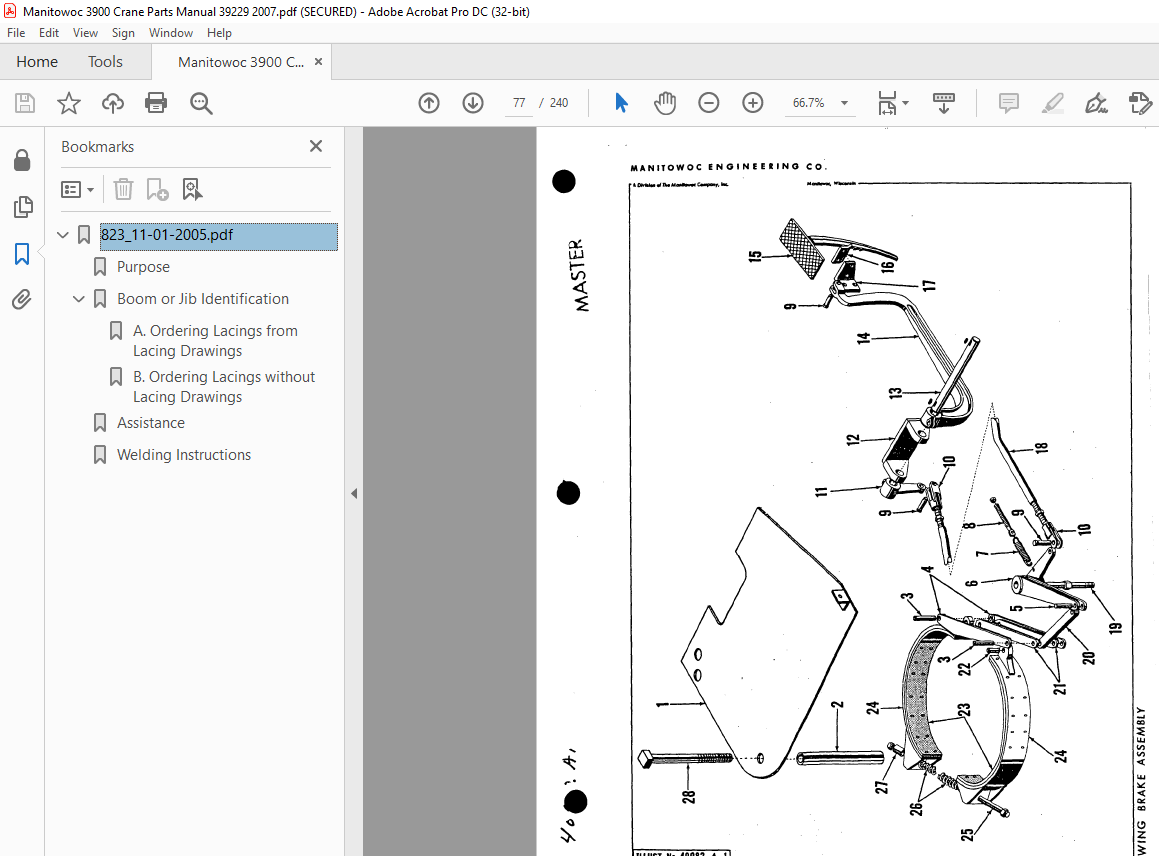Collapse the 823_11-01-2005.pdf bookmark
This screenshot has width=1159, height=856.
[63, 235]
